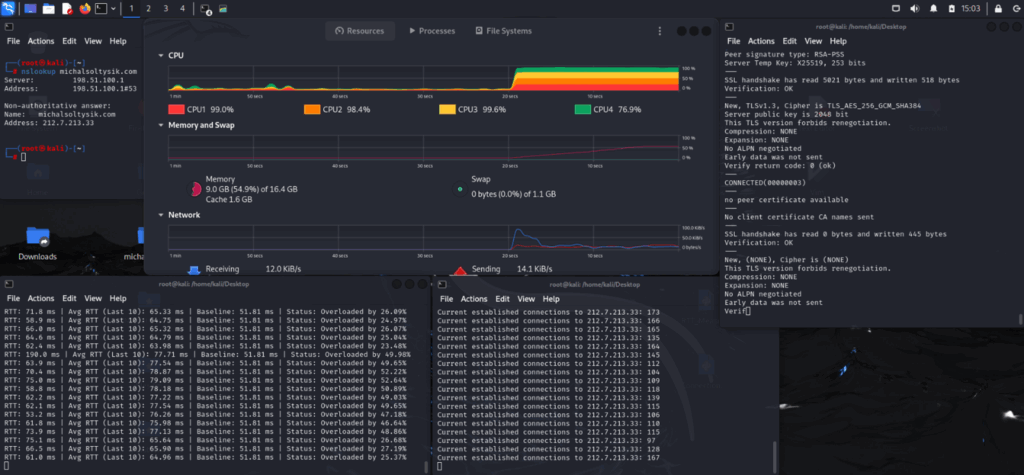Click the established connections terminal title bar icon
Image resolution: width=1024 pixels, height=475 pixels.
coord(442,284)
